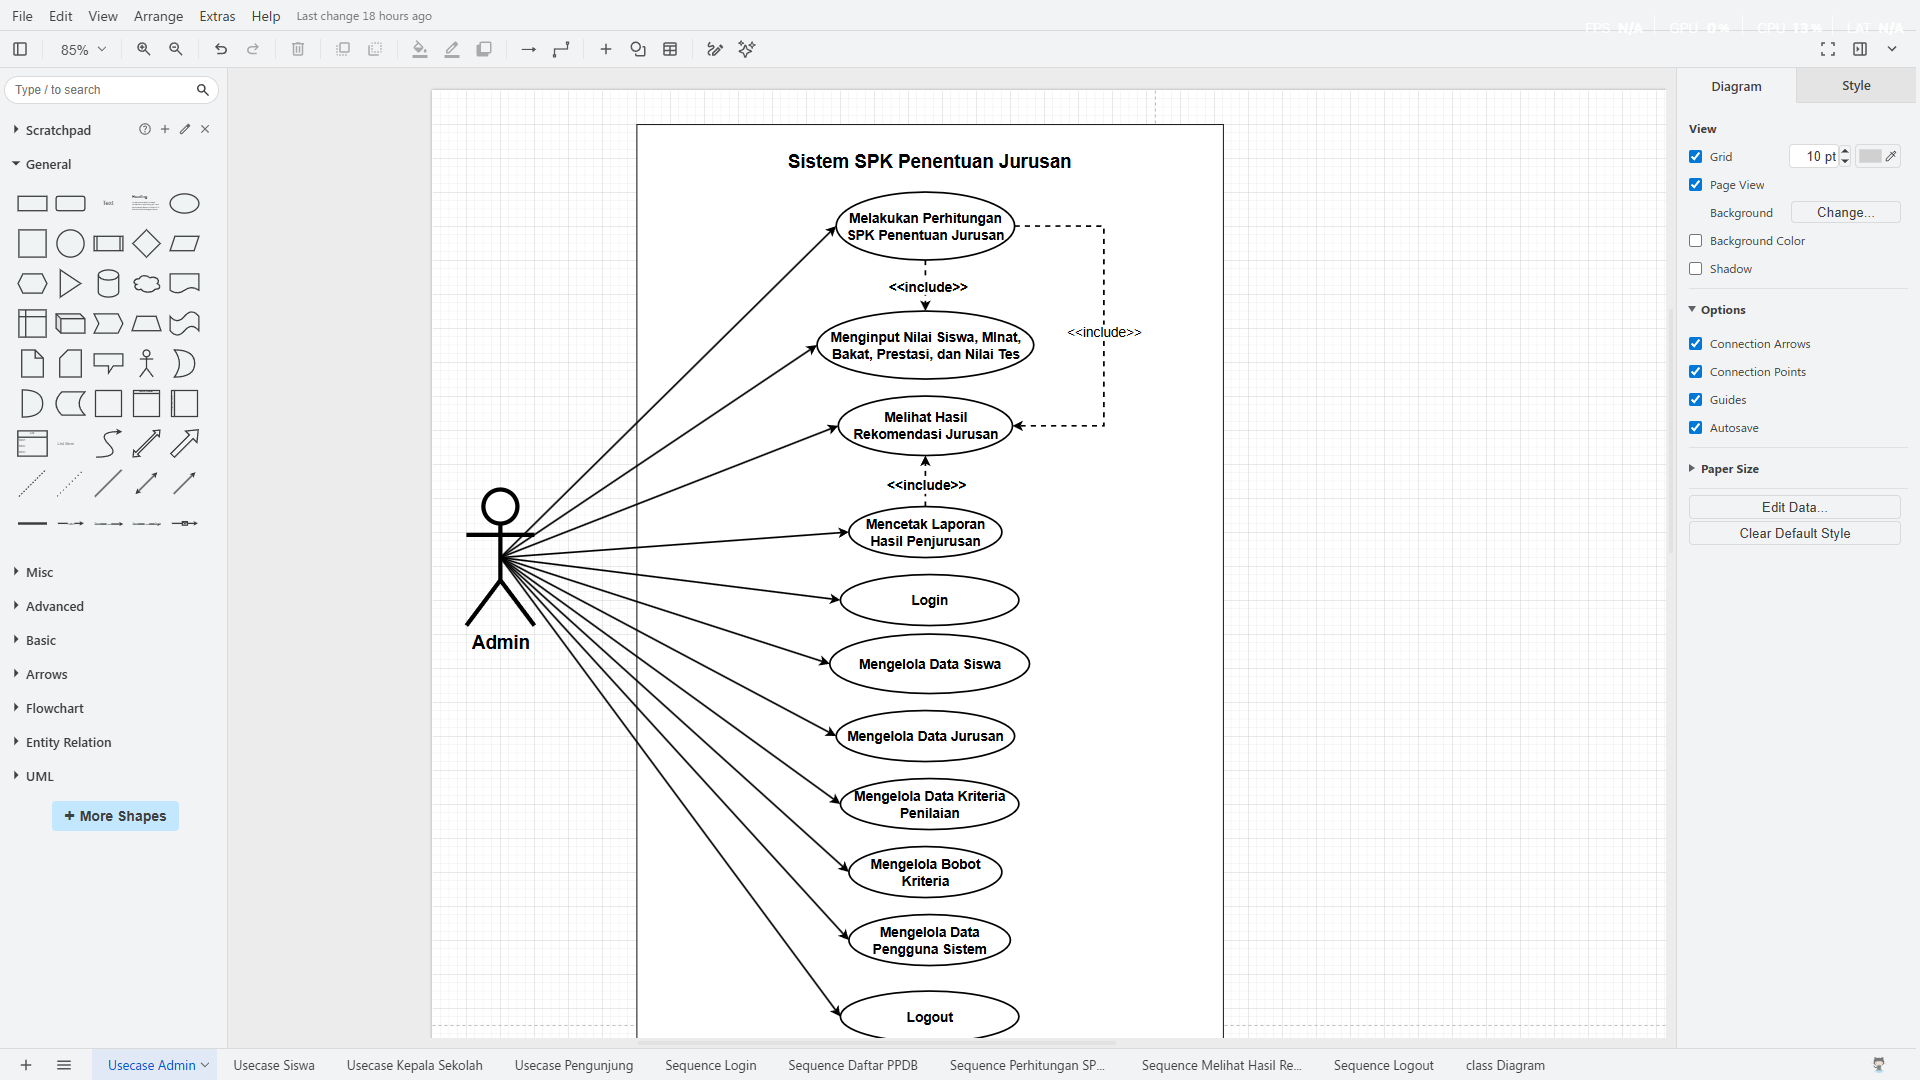Click the More Shapes button

[x=115, y=816]
